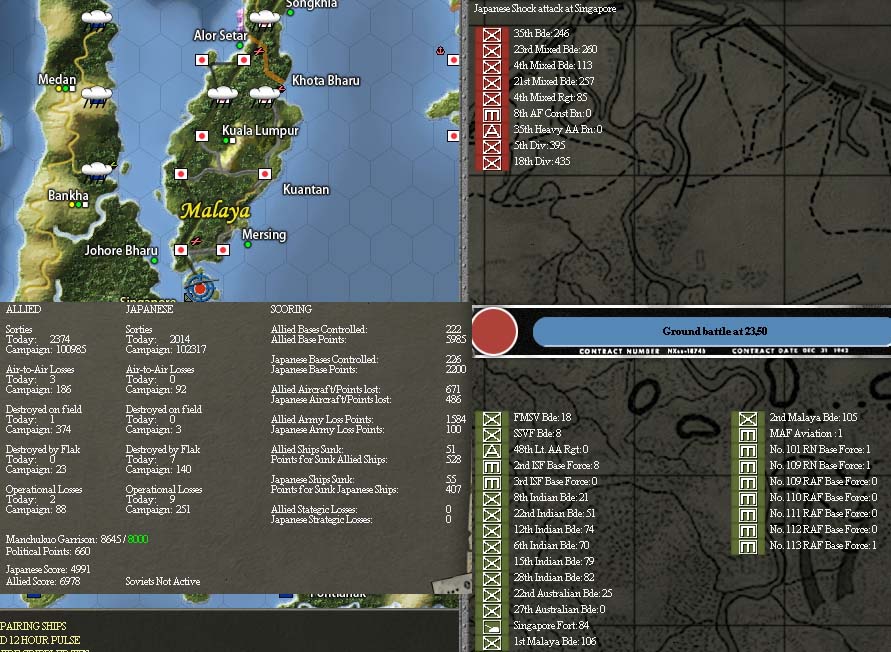Click the 12th Indian Bde unit icon
This screenshot has width=891, height=652.
(492, 530)
